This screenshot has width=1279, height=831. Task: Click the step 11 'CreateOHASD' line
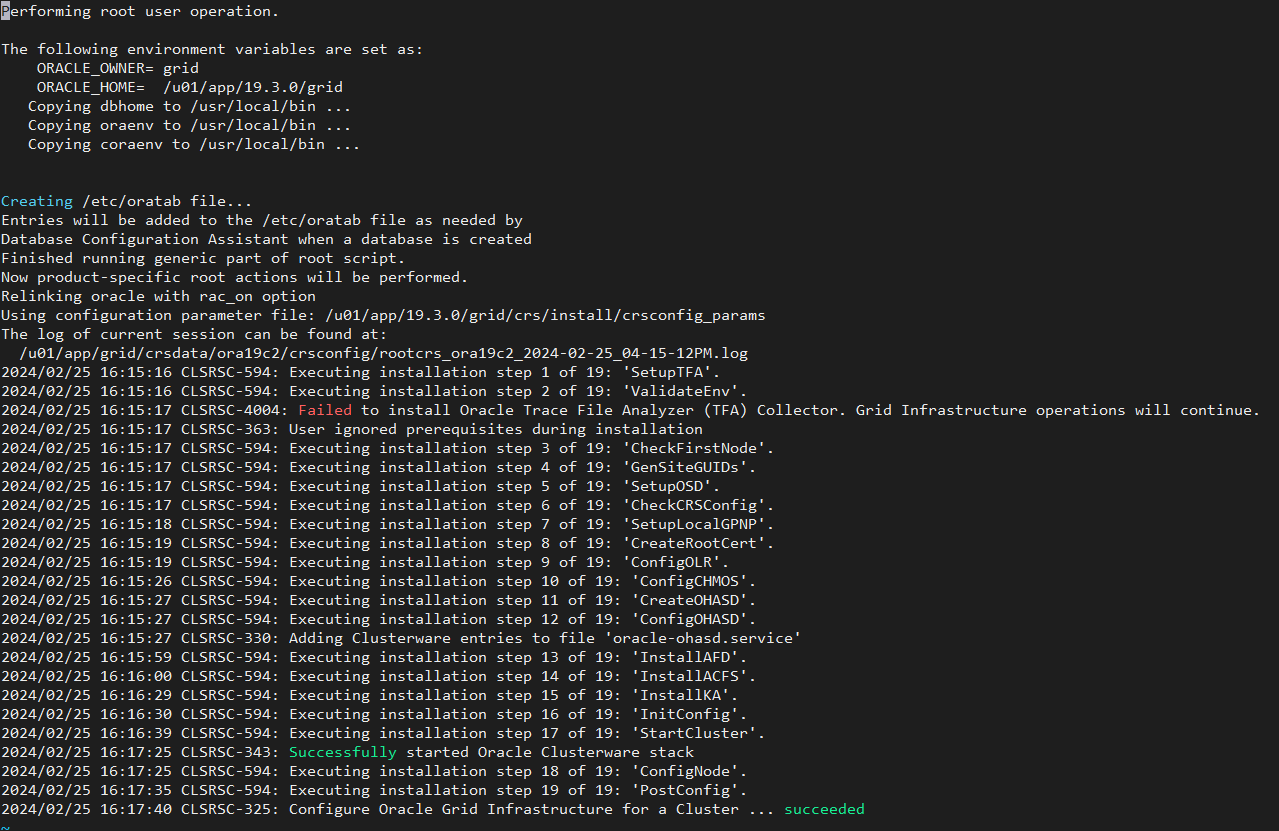[379, 600]
